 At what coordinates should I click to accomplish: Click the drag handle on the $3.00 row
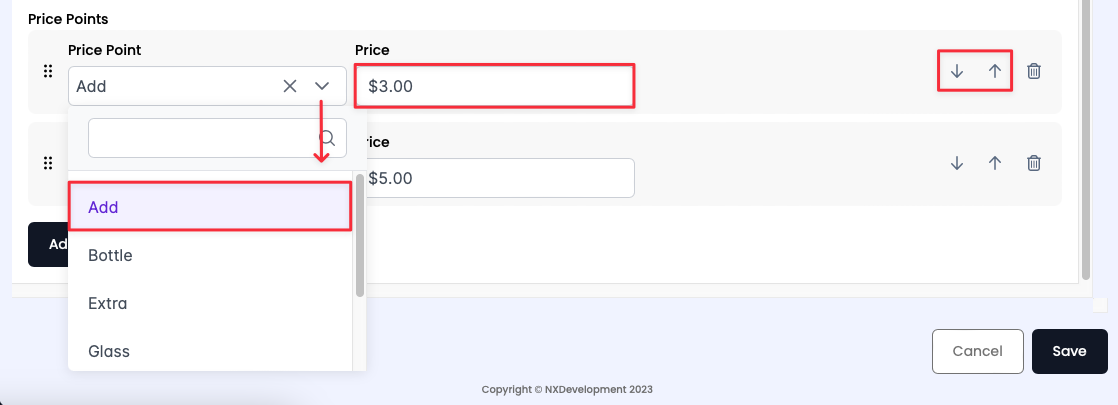pos(47,71)
